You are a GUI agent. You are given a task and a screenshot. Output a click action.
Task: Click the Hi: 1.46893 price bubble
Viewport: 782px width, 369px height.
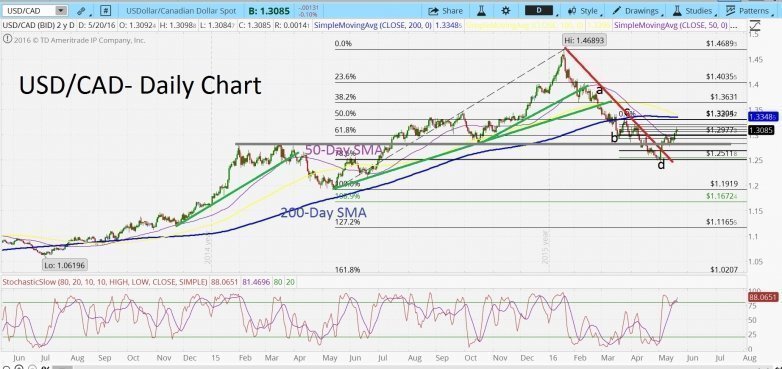pos(585,40)
